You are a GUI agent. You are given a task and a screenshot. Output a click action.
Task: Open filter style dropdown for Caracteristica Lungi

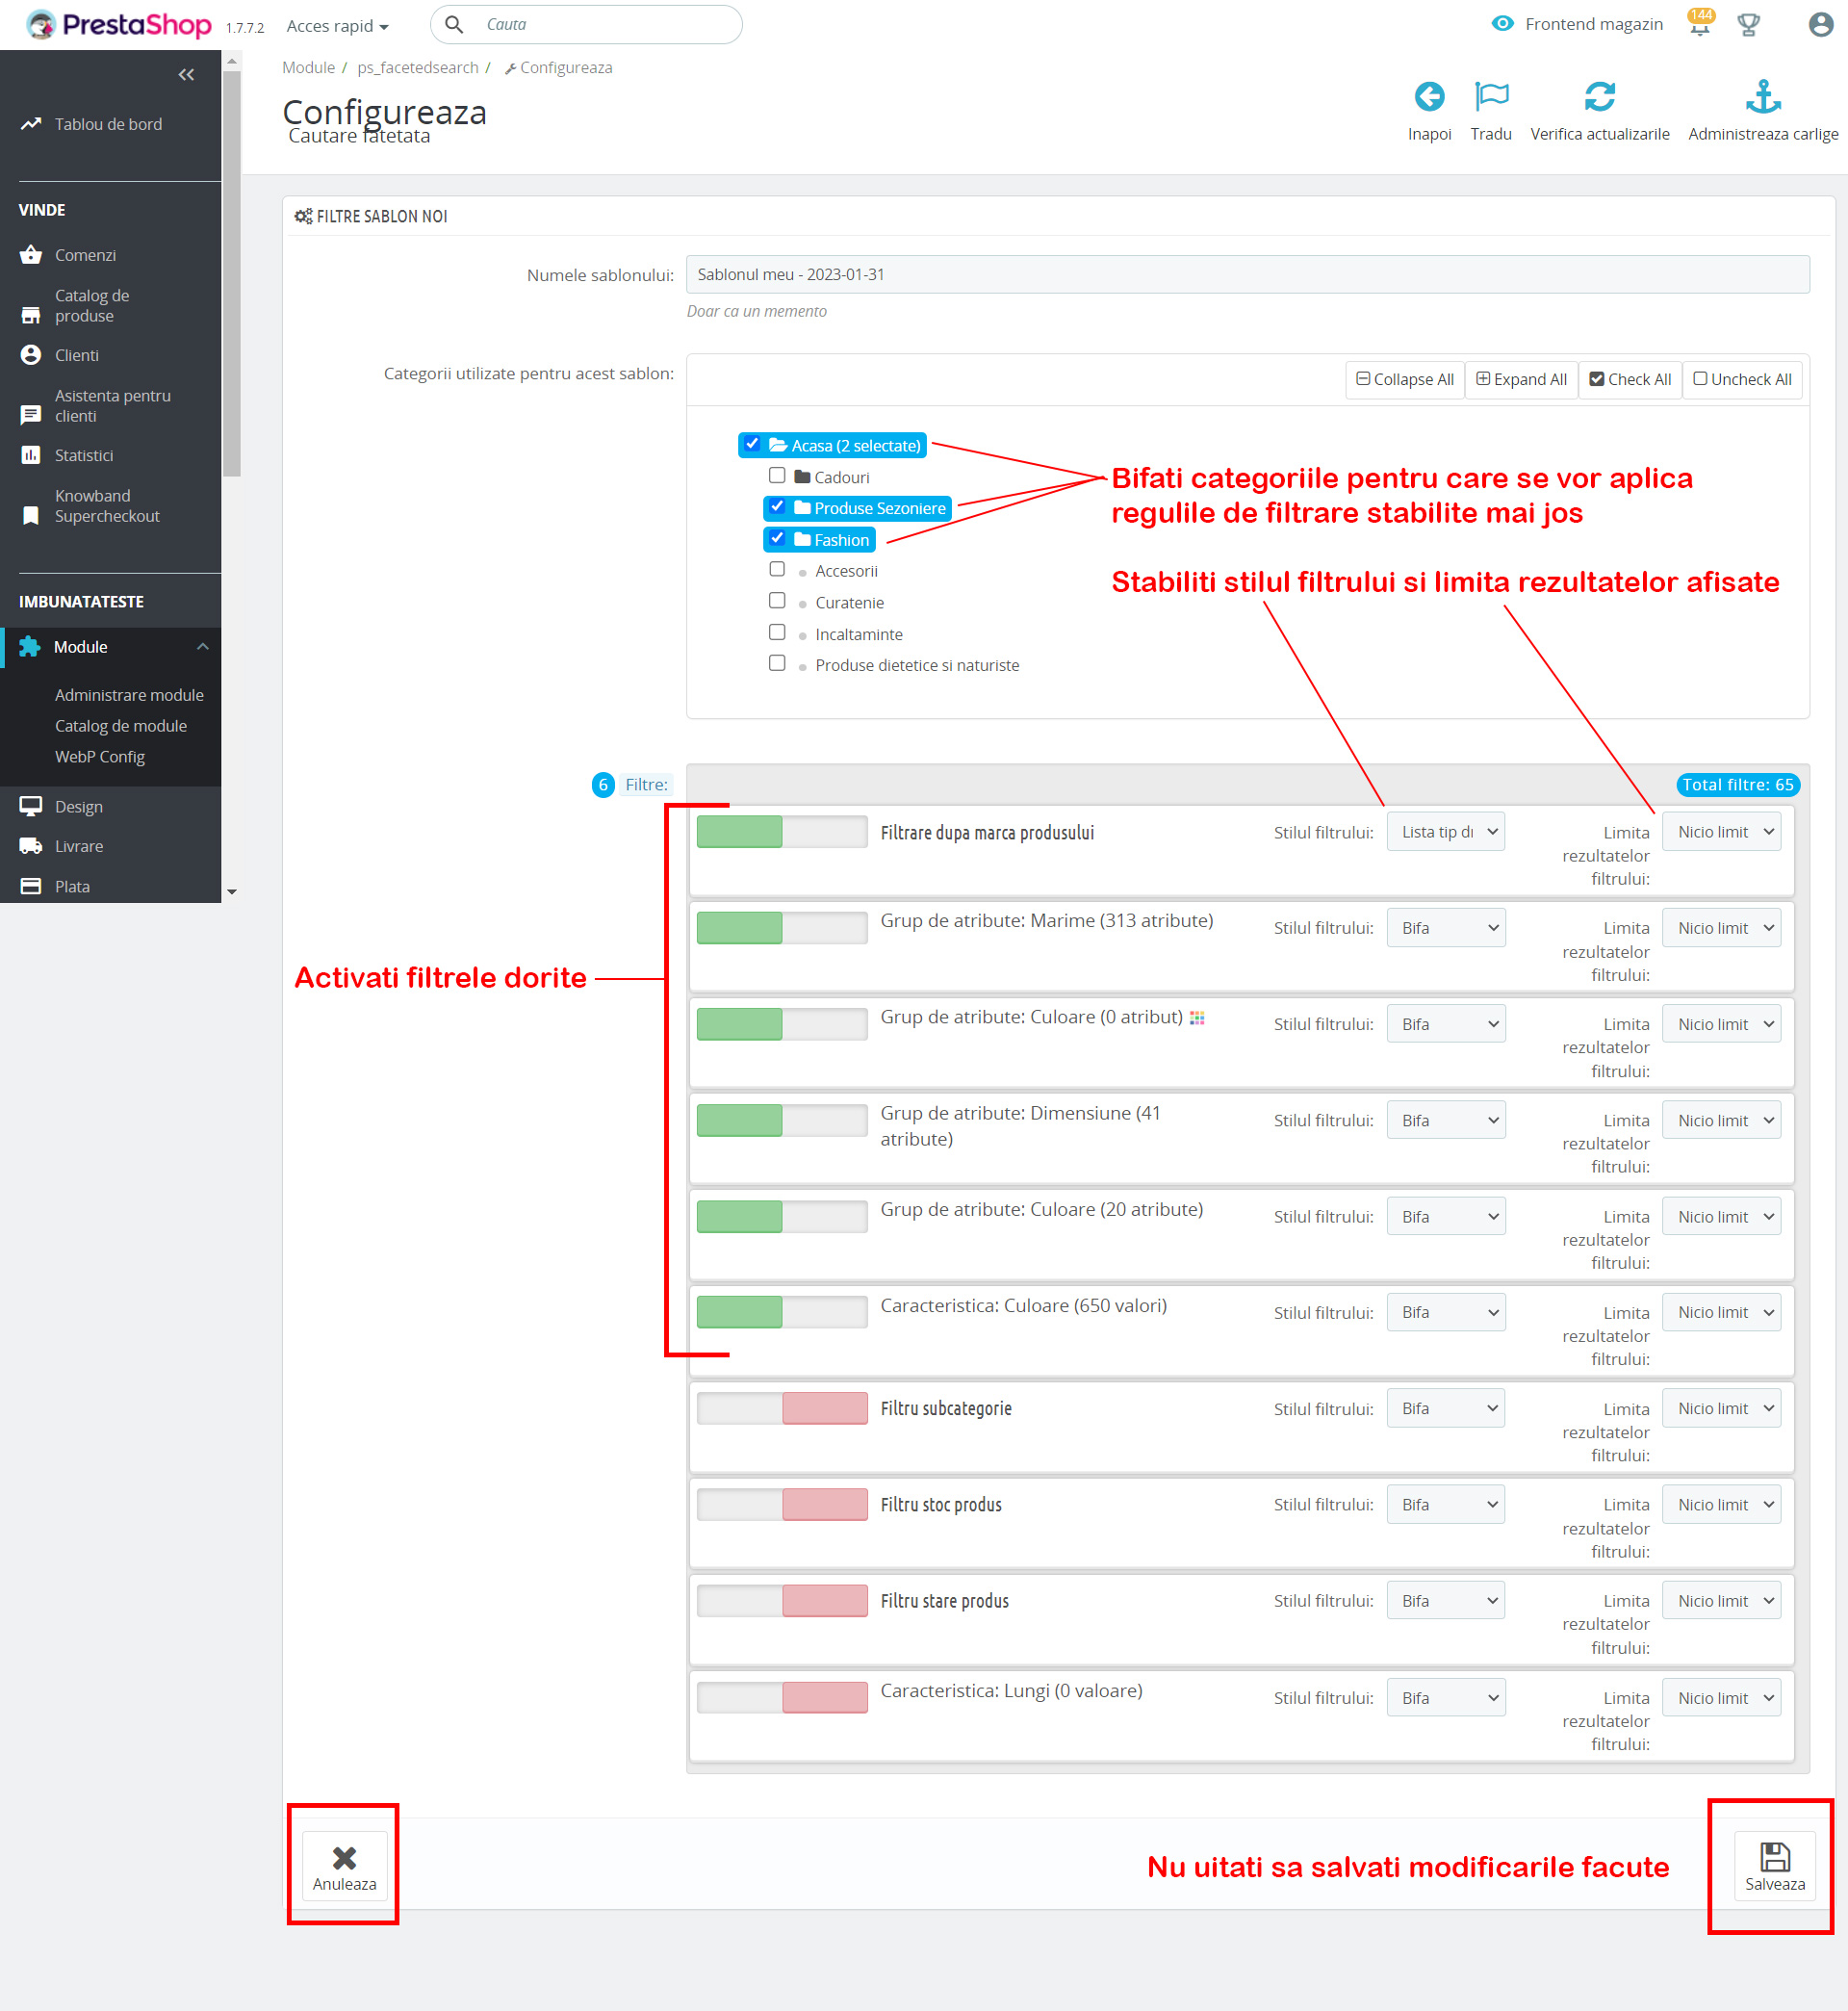[x=1446, y=1697]
